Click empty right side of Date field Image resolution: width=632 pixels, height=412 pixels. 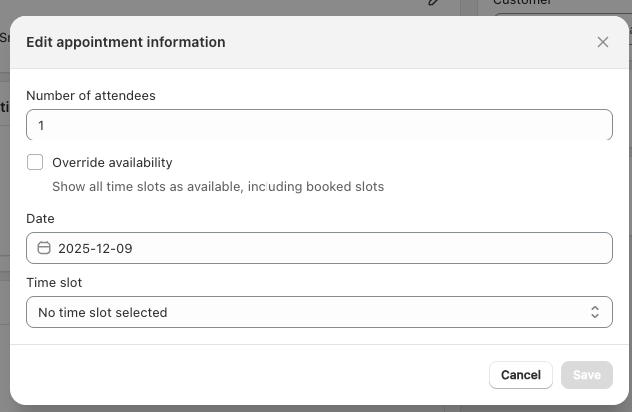450,248
